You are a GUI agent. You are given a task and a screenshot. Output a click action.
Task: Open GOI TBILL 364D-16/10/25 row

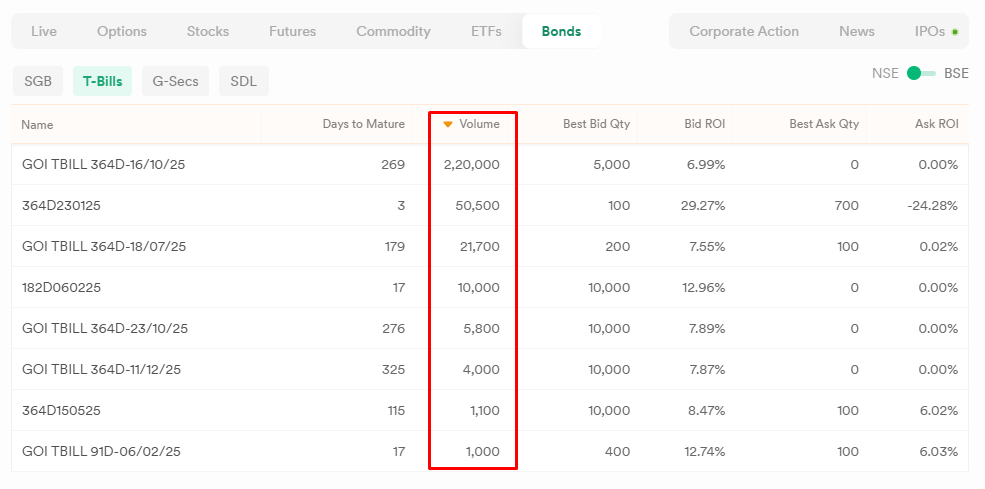[490, 165]
